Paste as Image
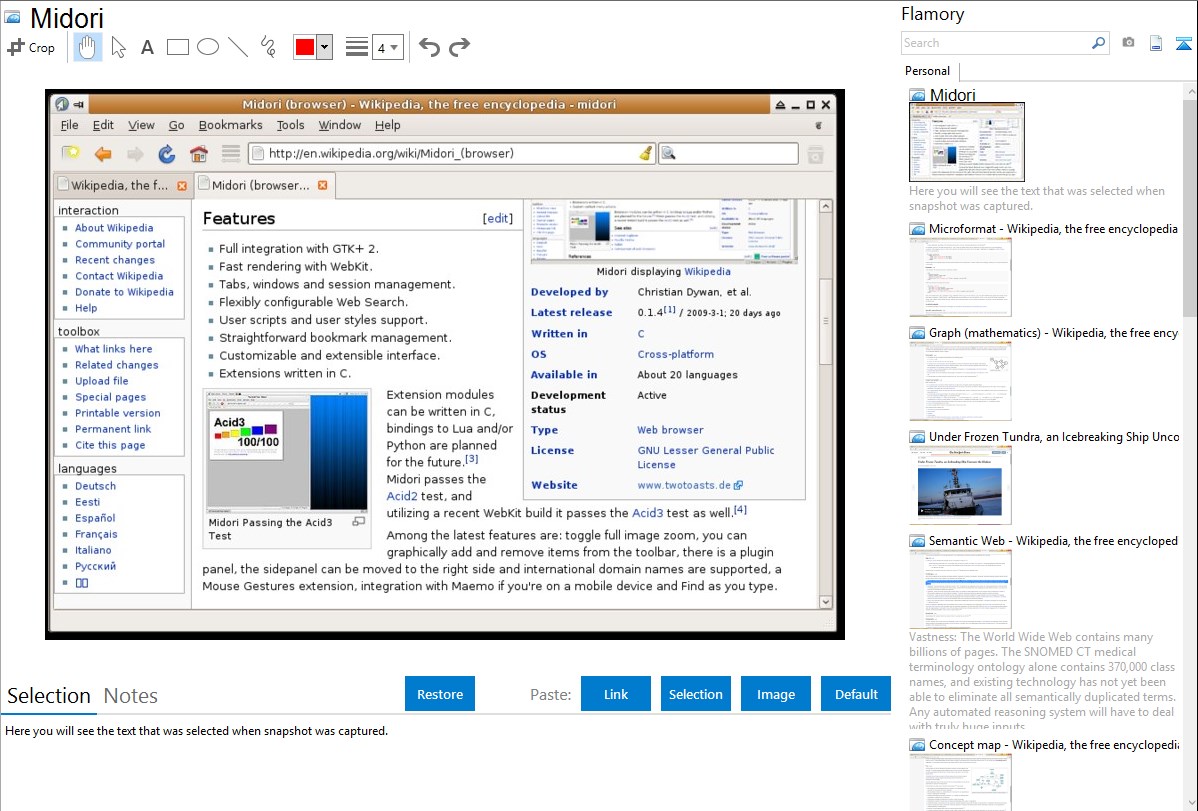Screen dimensions: 1198x811 [775, 694]
